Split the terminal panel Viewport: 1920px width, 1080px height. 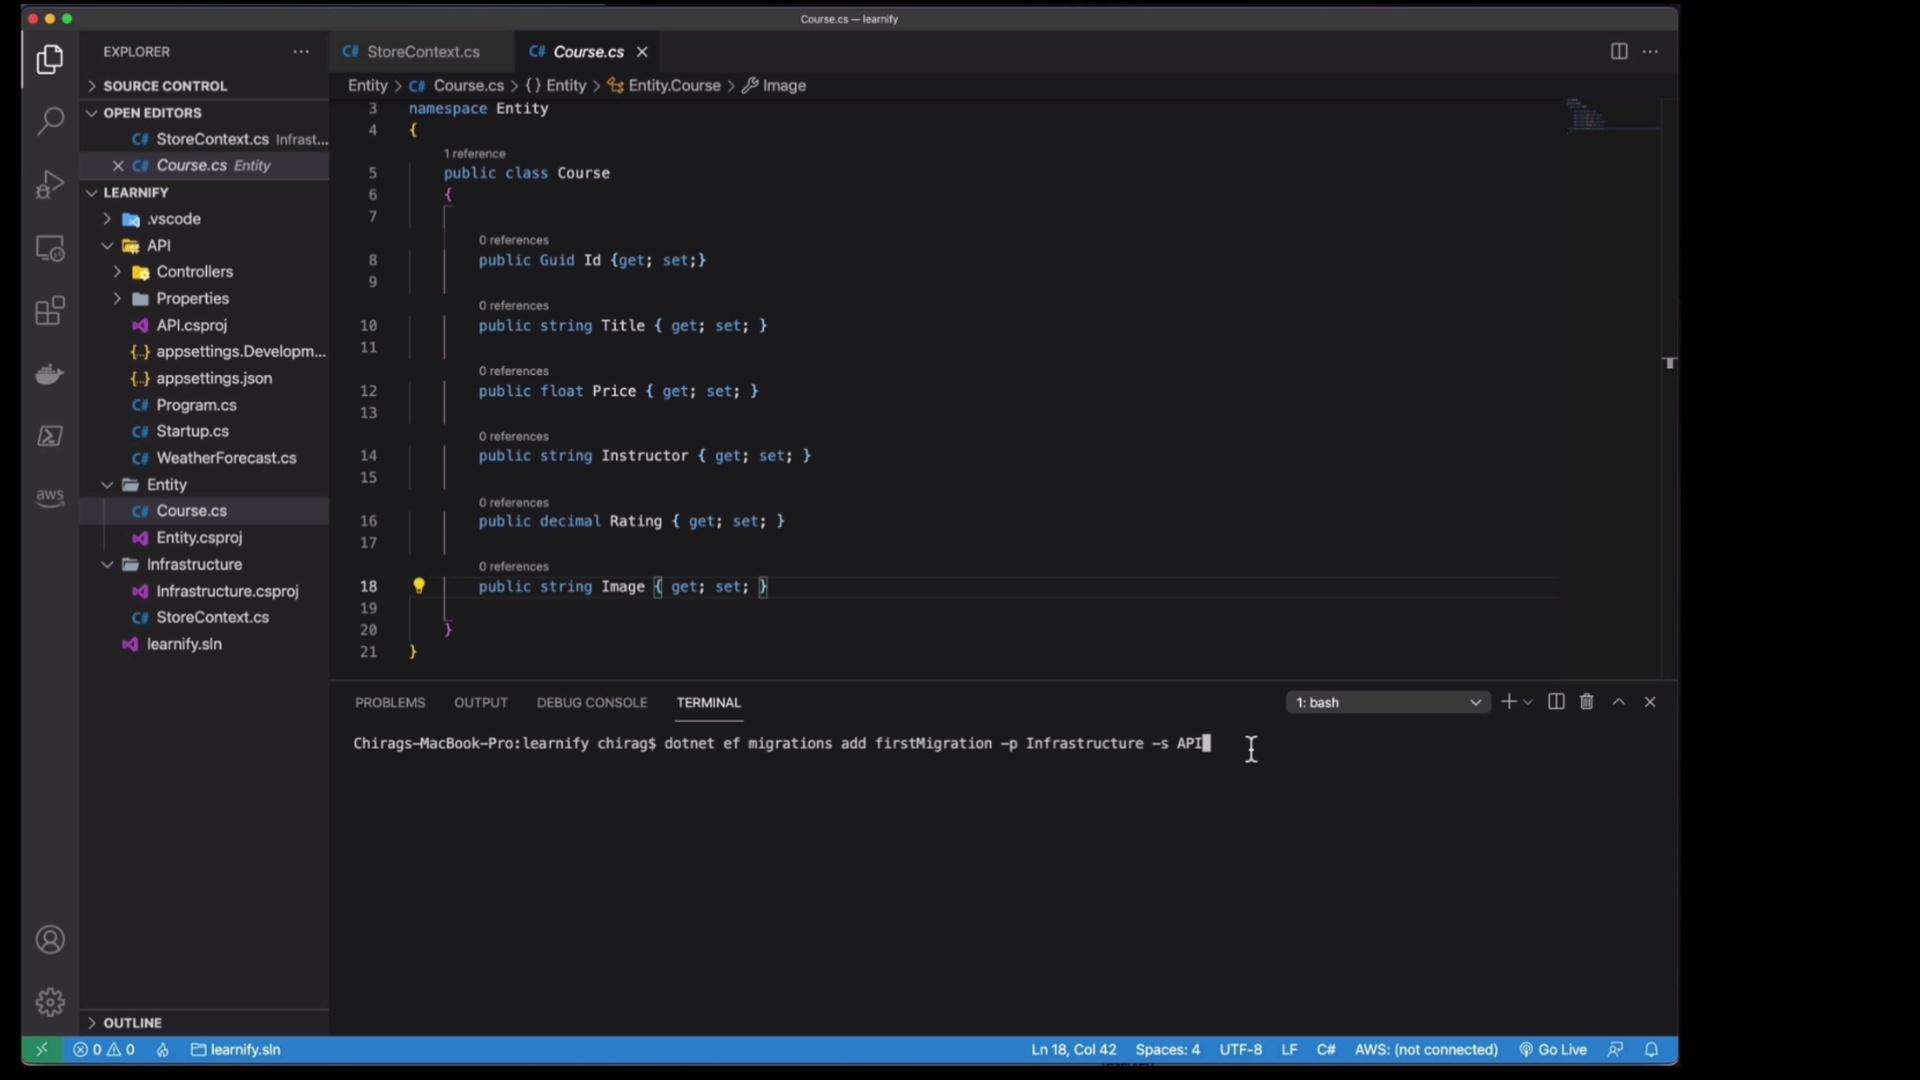click(x=1556, y=702)
